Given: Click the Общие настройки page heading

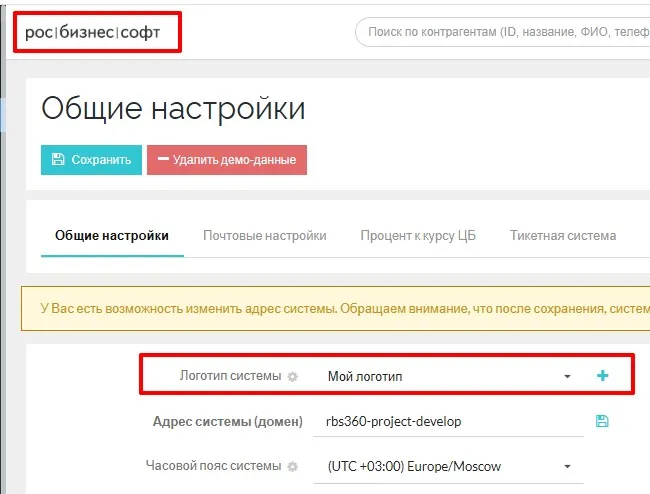Looking at the screenshot, I should (x=173, y=108).
